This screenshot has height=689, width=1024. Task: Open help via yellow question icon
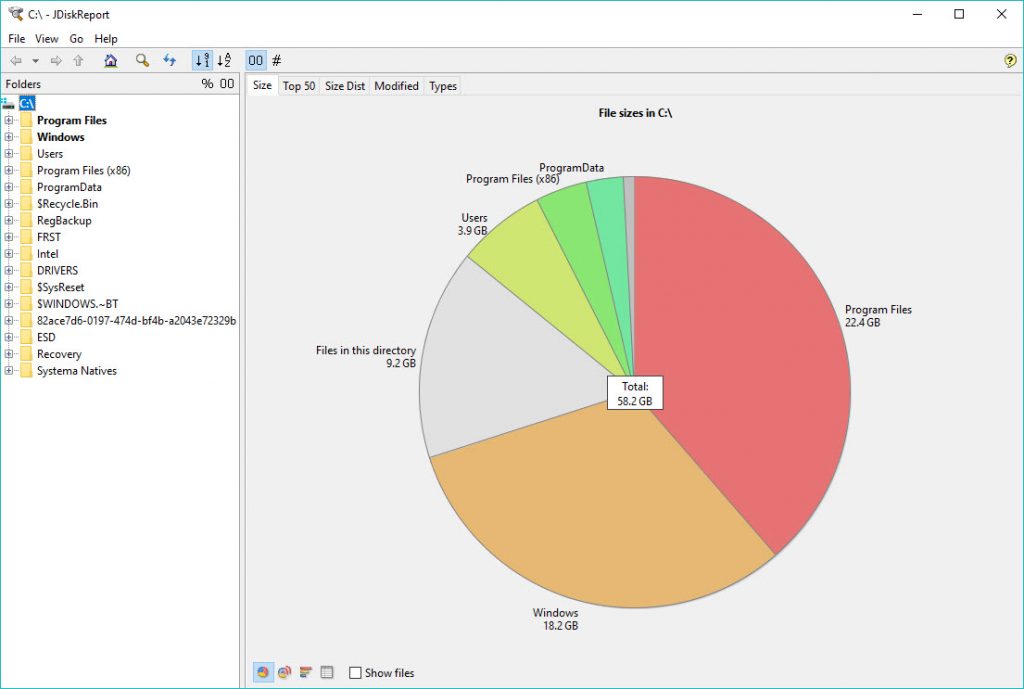coord(1010,61)
